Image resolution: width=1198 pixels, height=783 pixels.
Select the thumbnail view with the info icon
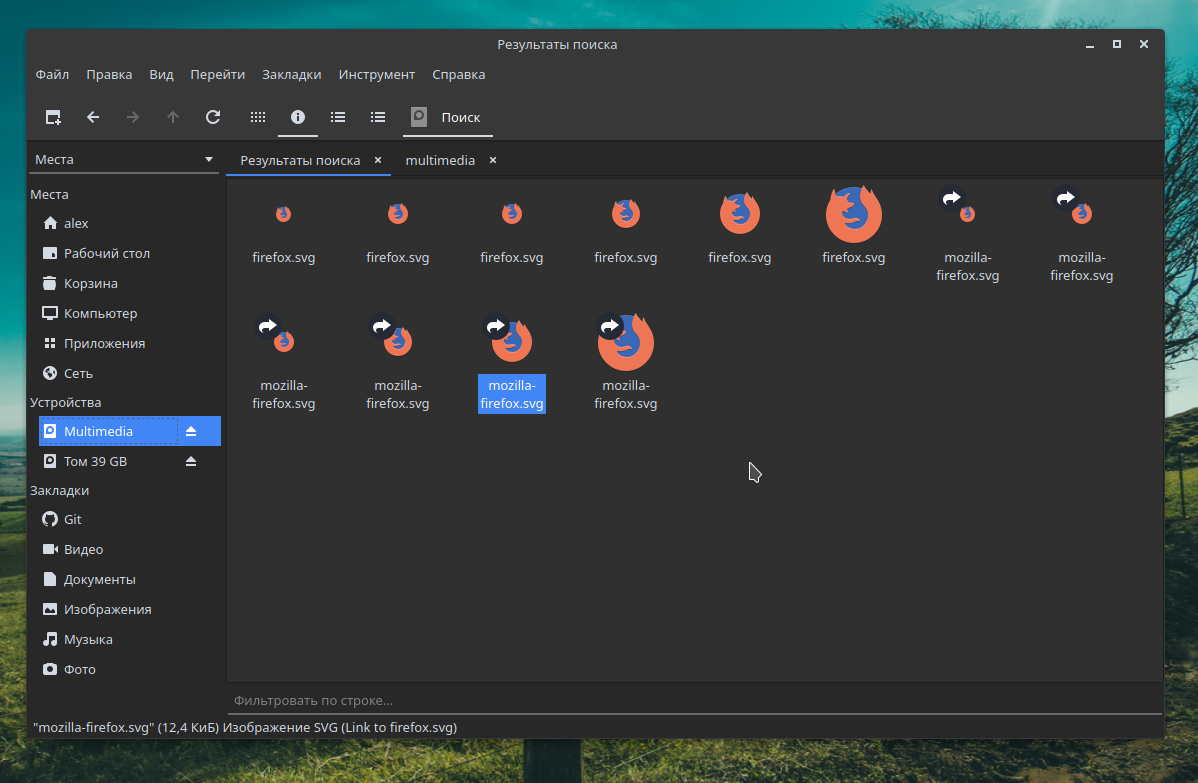(298, 117)
